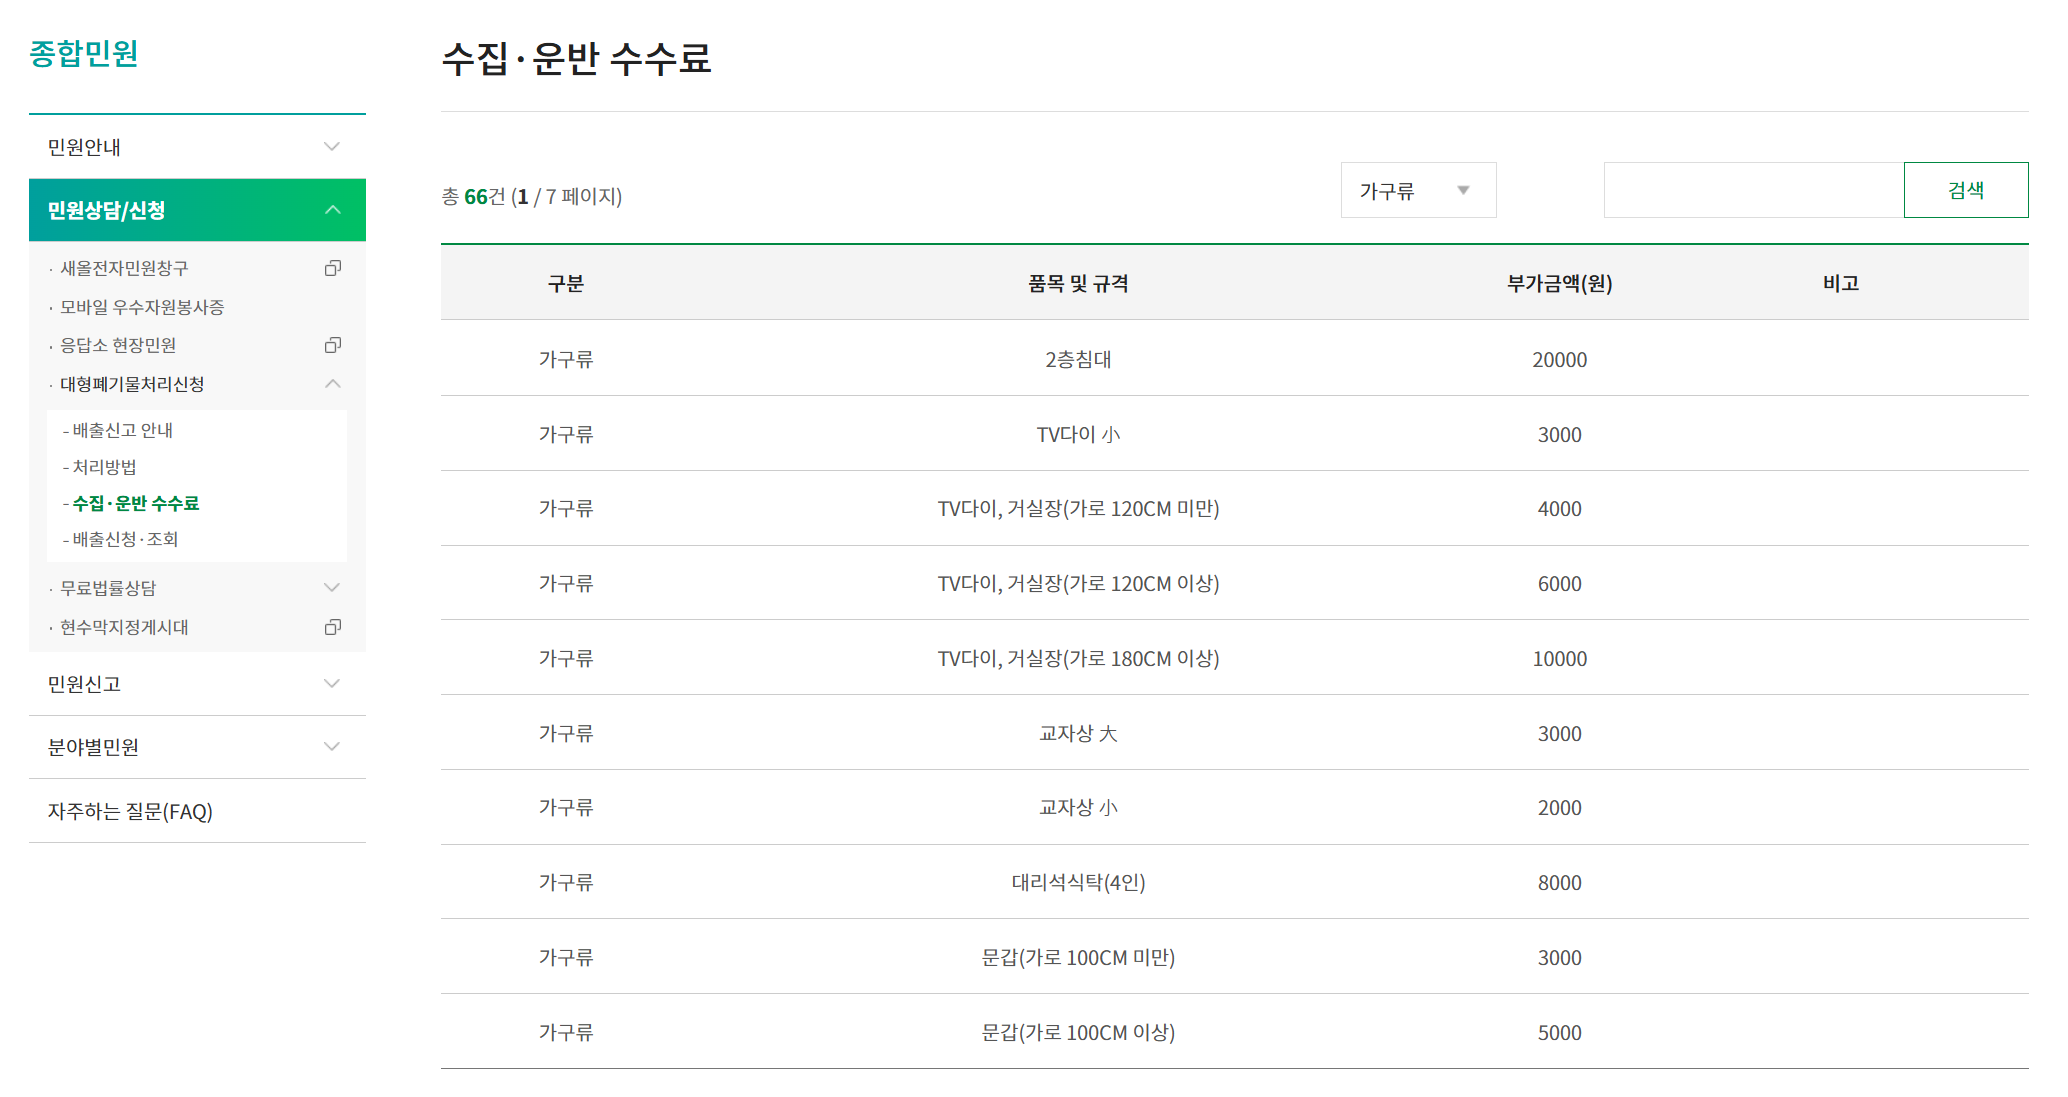Click external link icon beside 응답소 현장민원
The height and width of the screenshot is (1097, 2068).
point(333,345)
